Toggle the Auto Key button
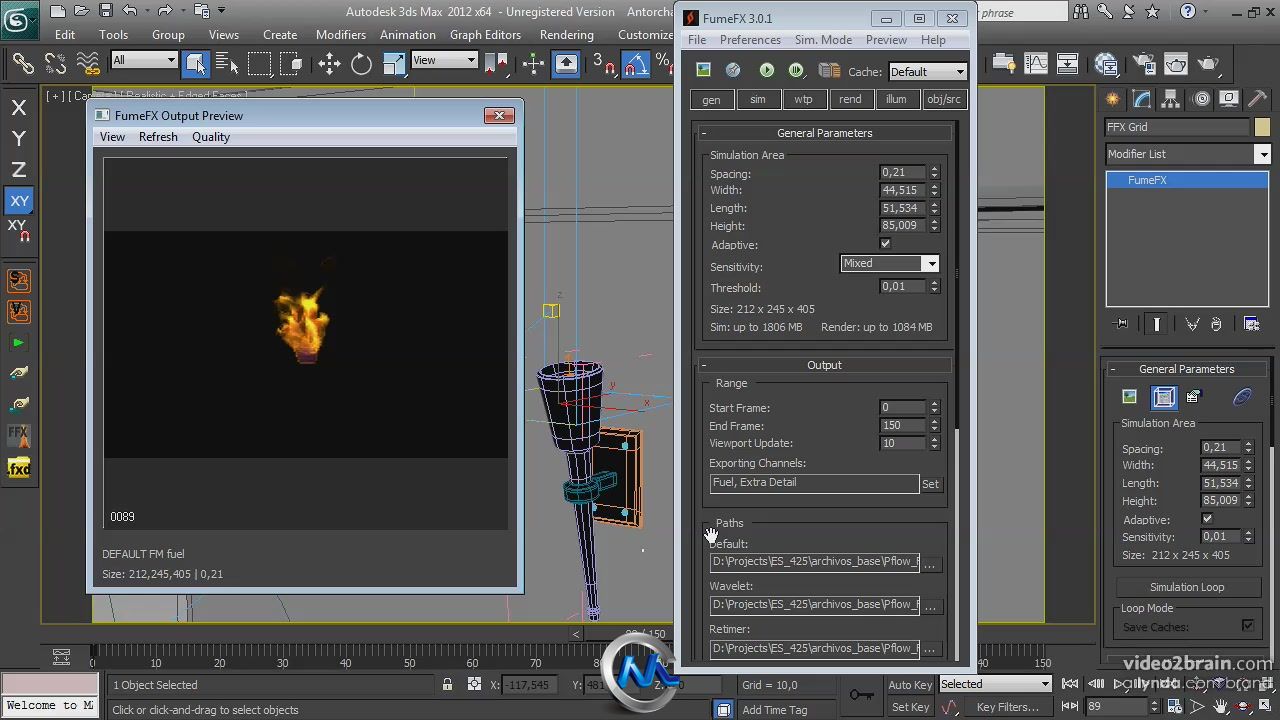This screenshot has width=1280, height=720. (910, 685)
